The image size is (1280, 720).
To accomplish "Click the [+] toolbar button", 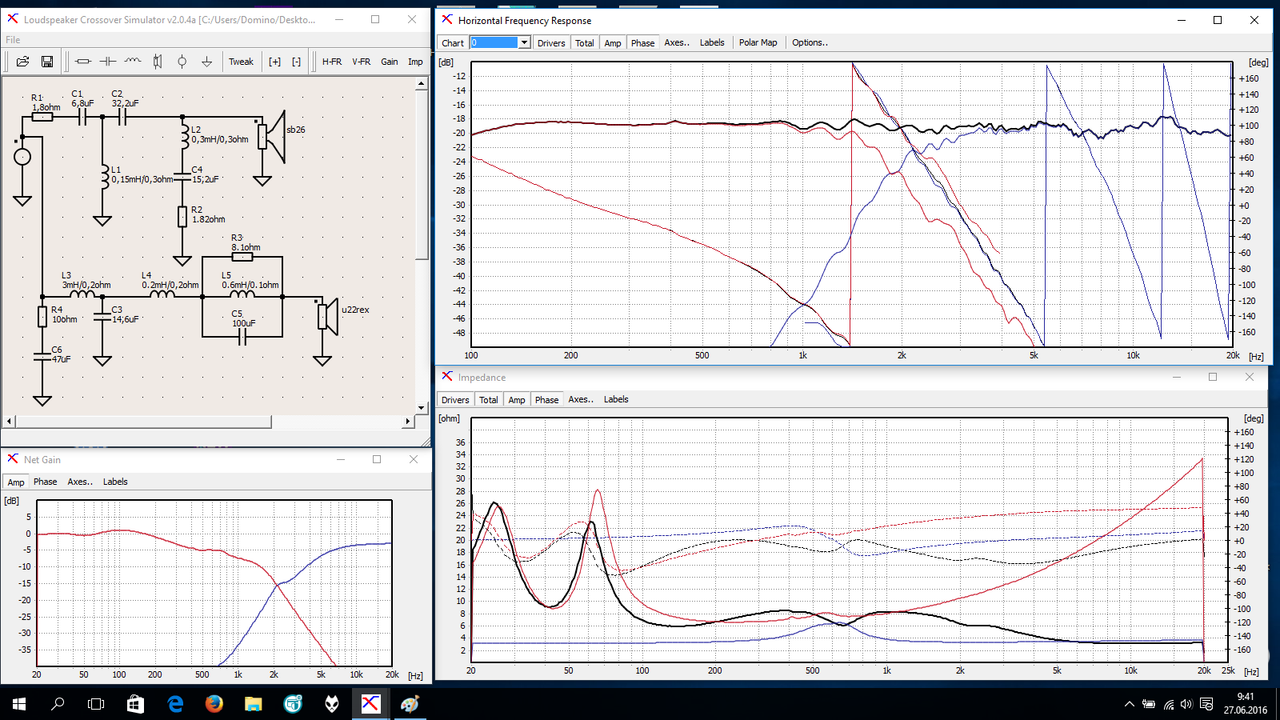I will (275, 61).
